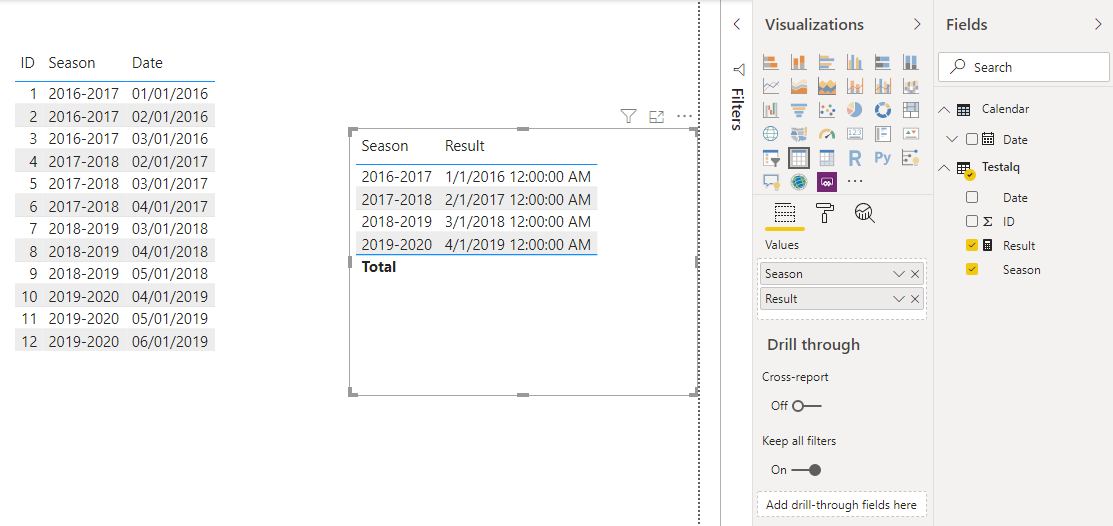Tick the Calendar Date hierarchy checkbox
The height and width of the screenshot is (526, 1113).
point(972,139)
